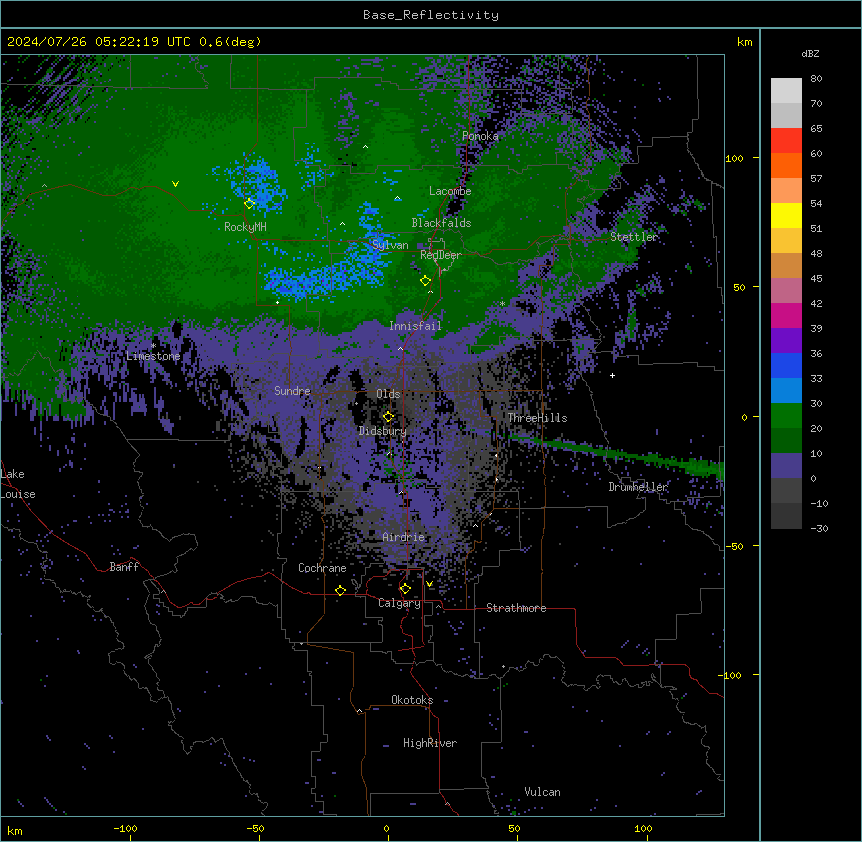Click the white caret marker left of Lacombe
The image size is (862, 842).
click(397, 198)
